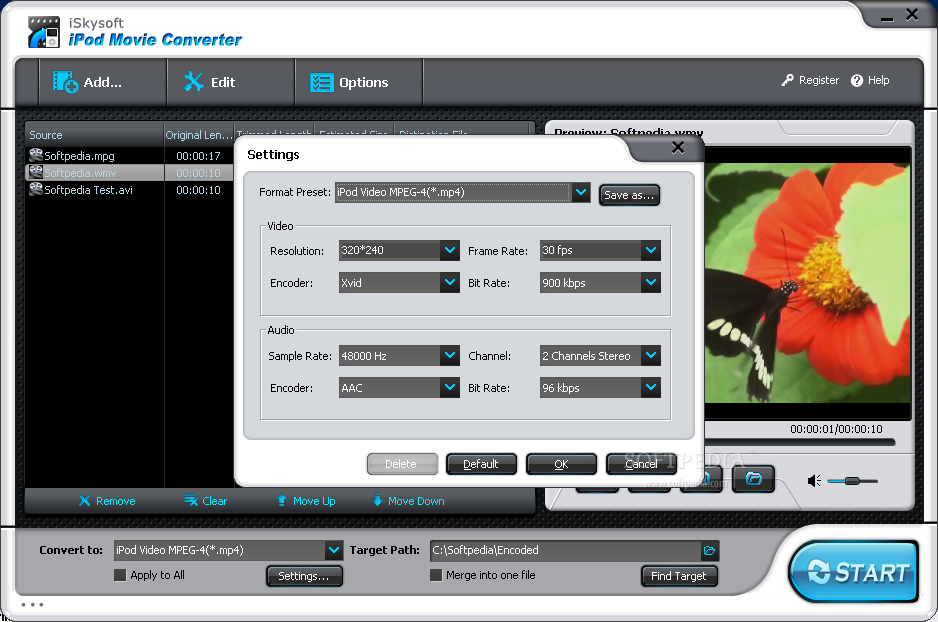Viewport: 938px width, 622px height.
Task: Start conversion with START button
Action: [854, 571]
